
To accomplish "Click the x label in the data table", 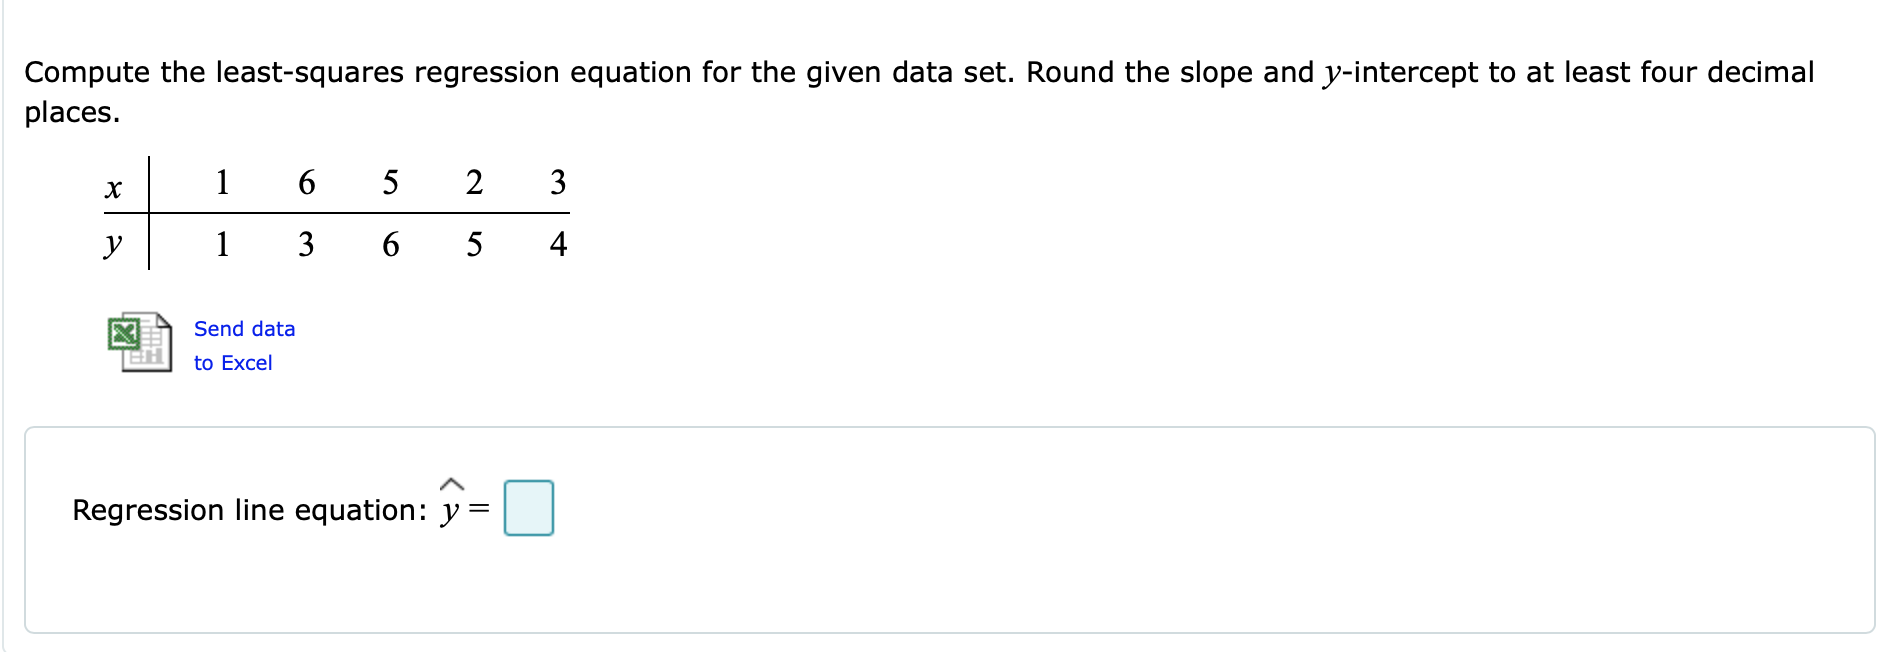I will (x=113, y=190).
